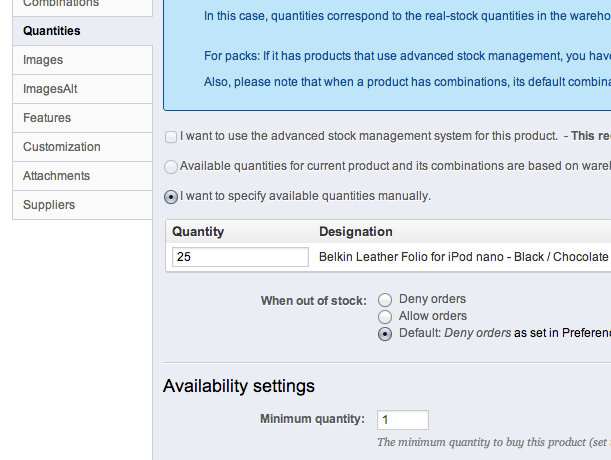Select quantities based on warehouse stock option
The image size is (611, 460).
[172, 166]
